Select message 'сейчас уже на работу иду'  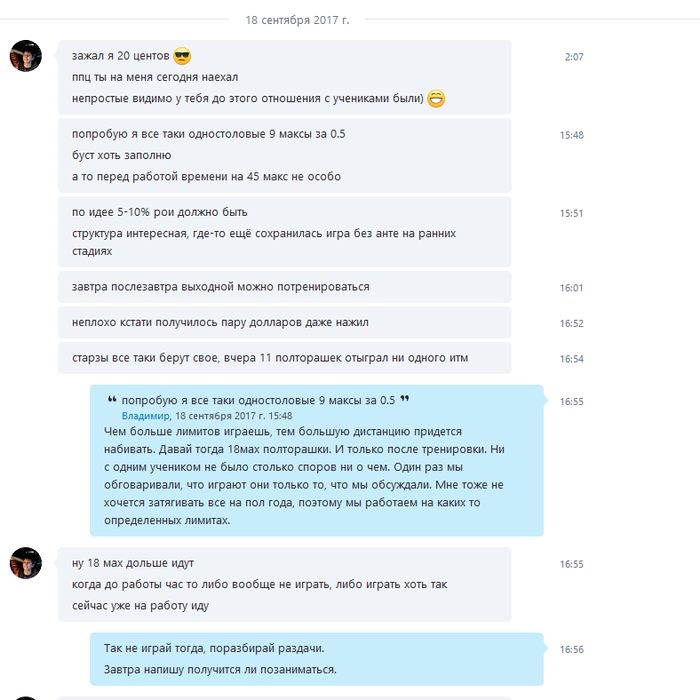(140, 606)
